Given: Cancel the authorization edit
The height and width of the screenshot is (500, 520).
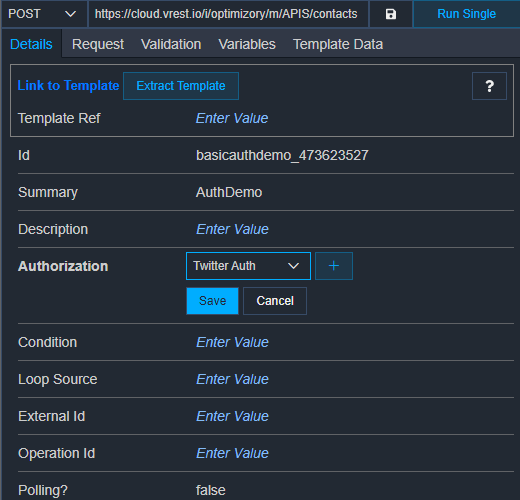Looking at the screenshot, I should coord(275,301).
